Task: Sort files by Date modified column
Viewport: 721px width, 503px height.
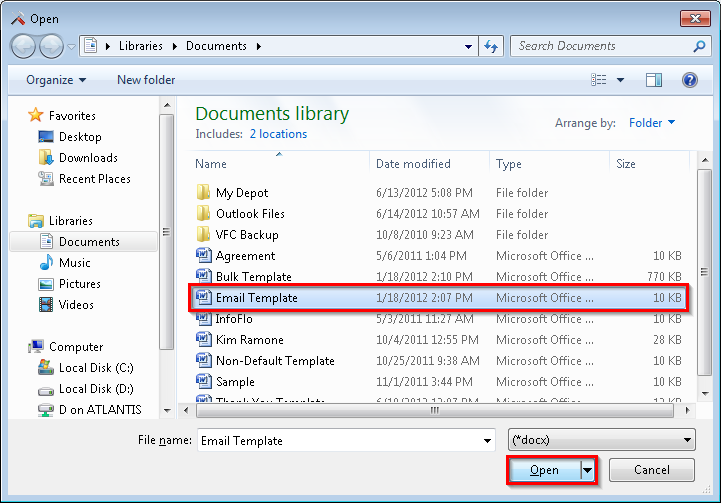Action: click(x=413, y=164)
